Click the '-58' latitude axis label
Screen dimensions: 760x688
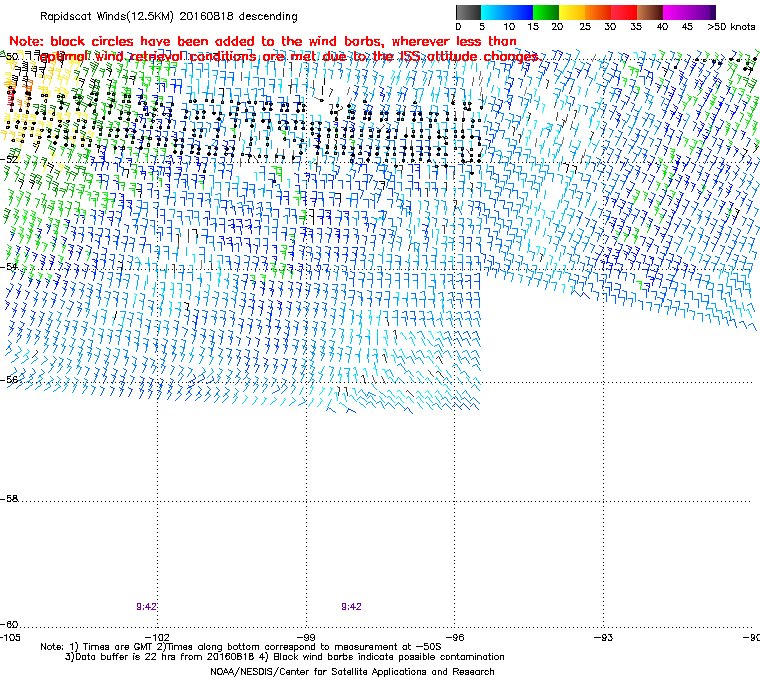[x=9, y=498]
